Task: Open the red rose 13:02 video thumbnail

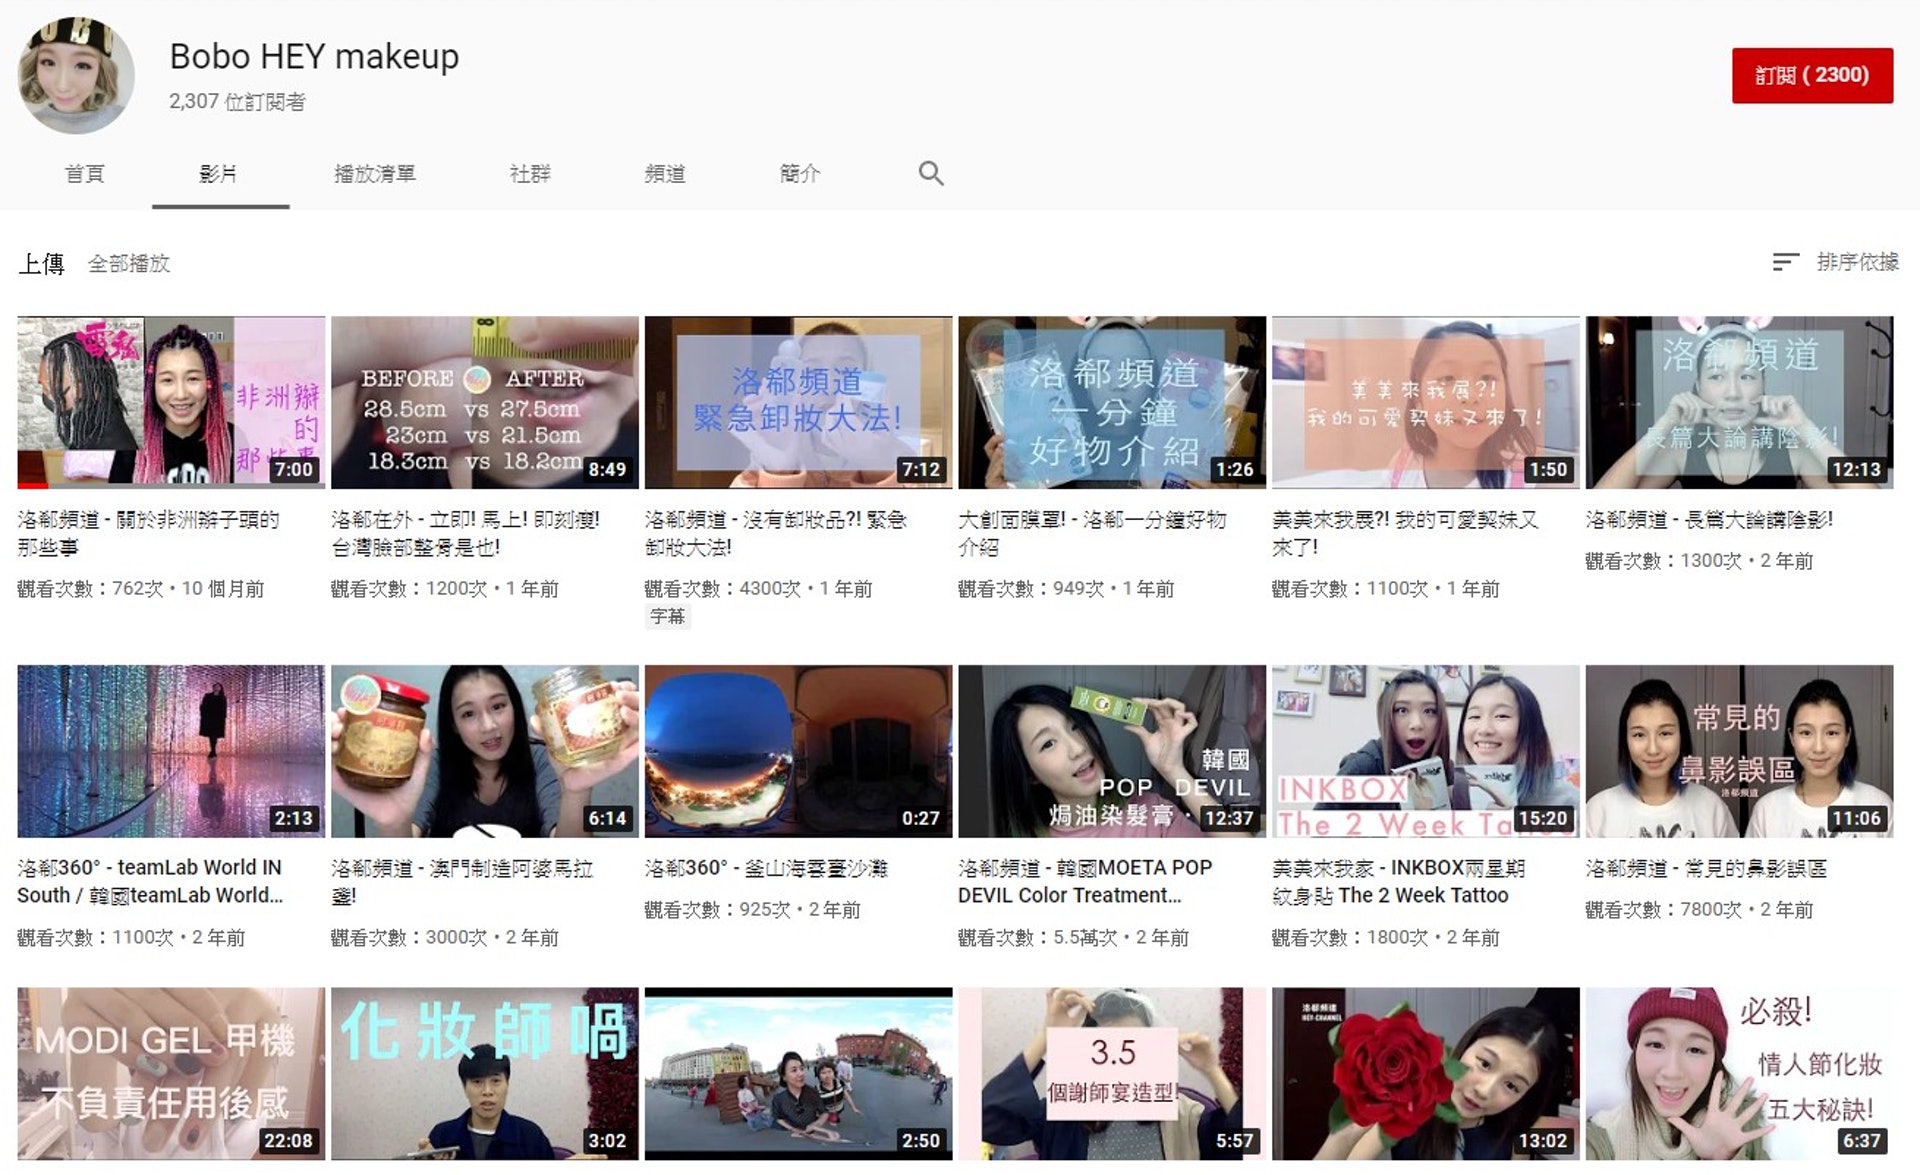Action: click(x=1425, y=1073)
